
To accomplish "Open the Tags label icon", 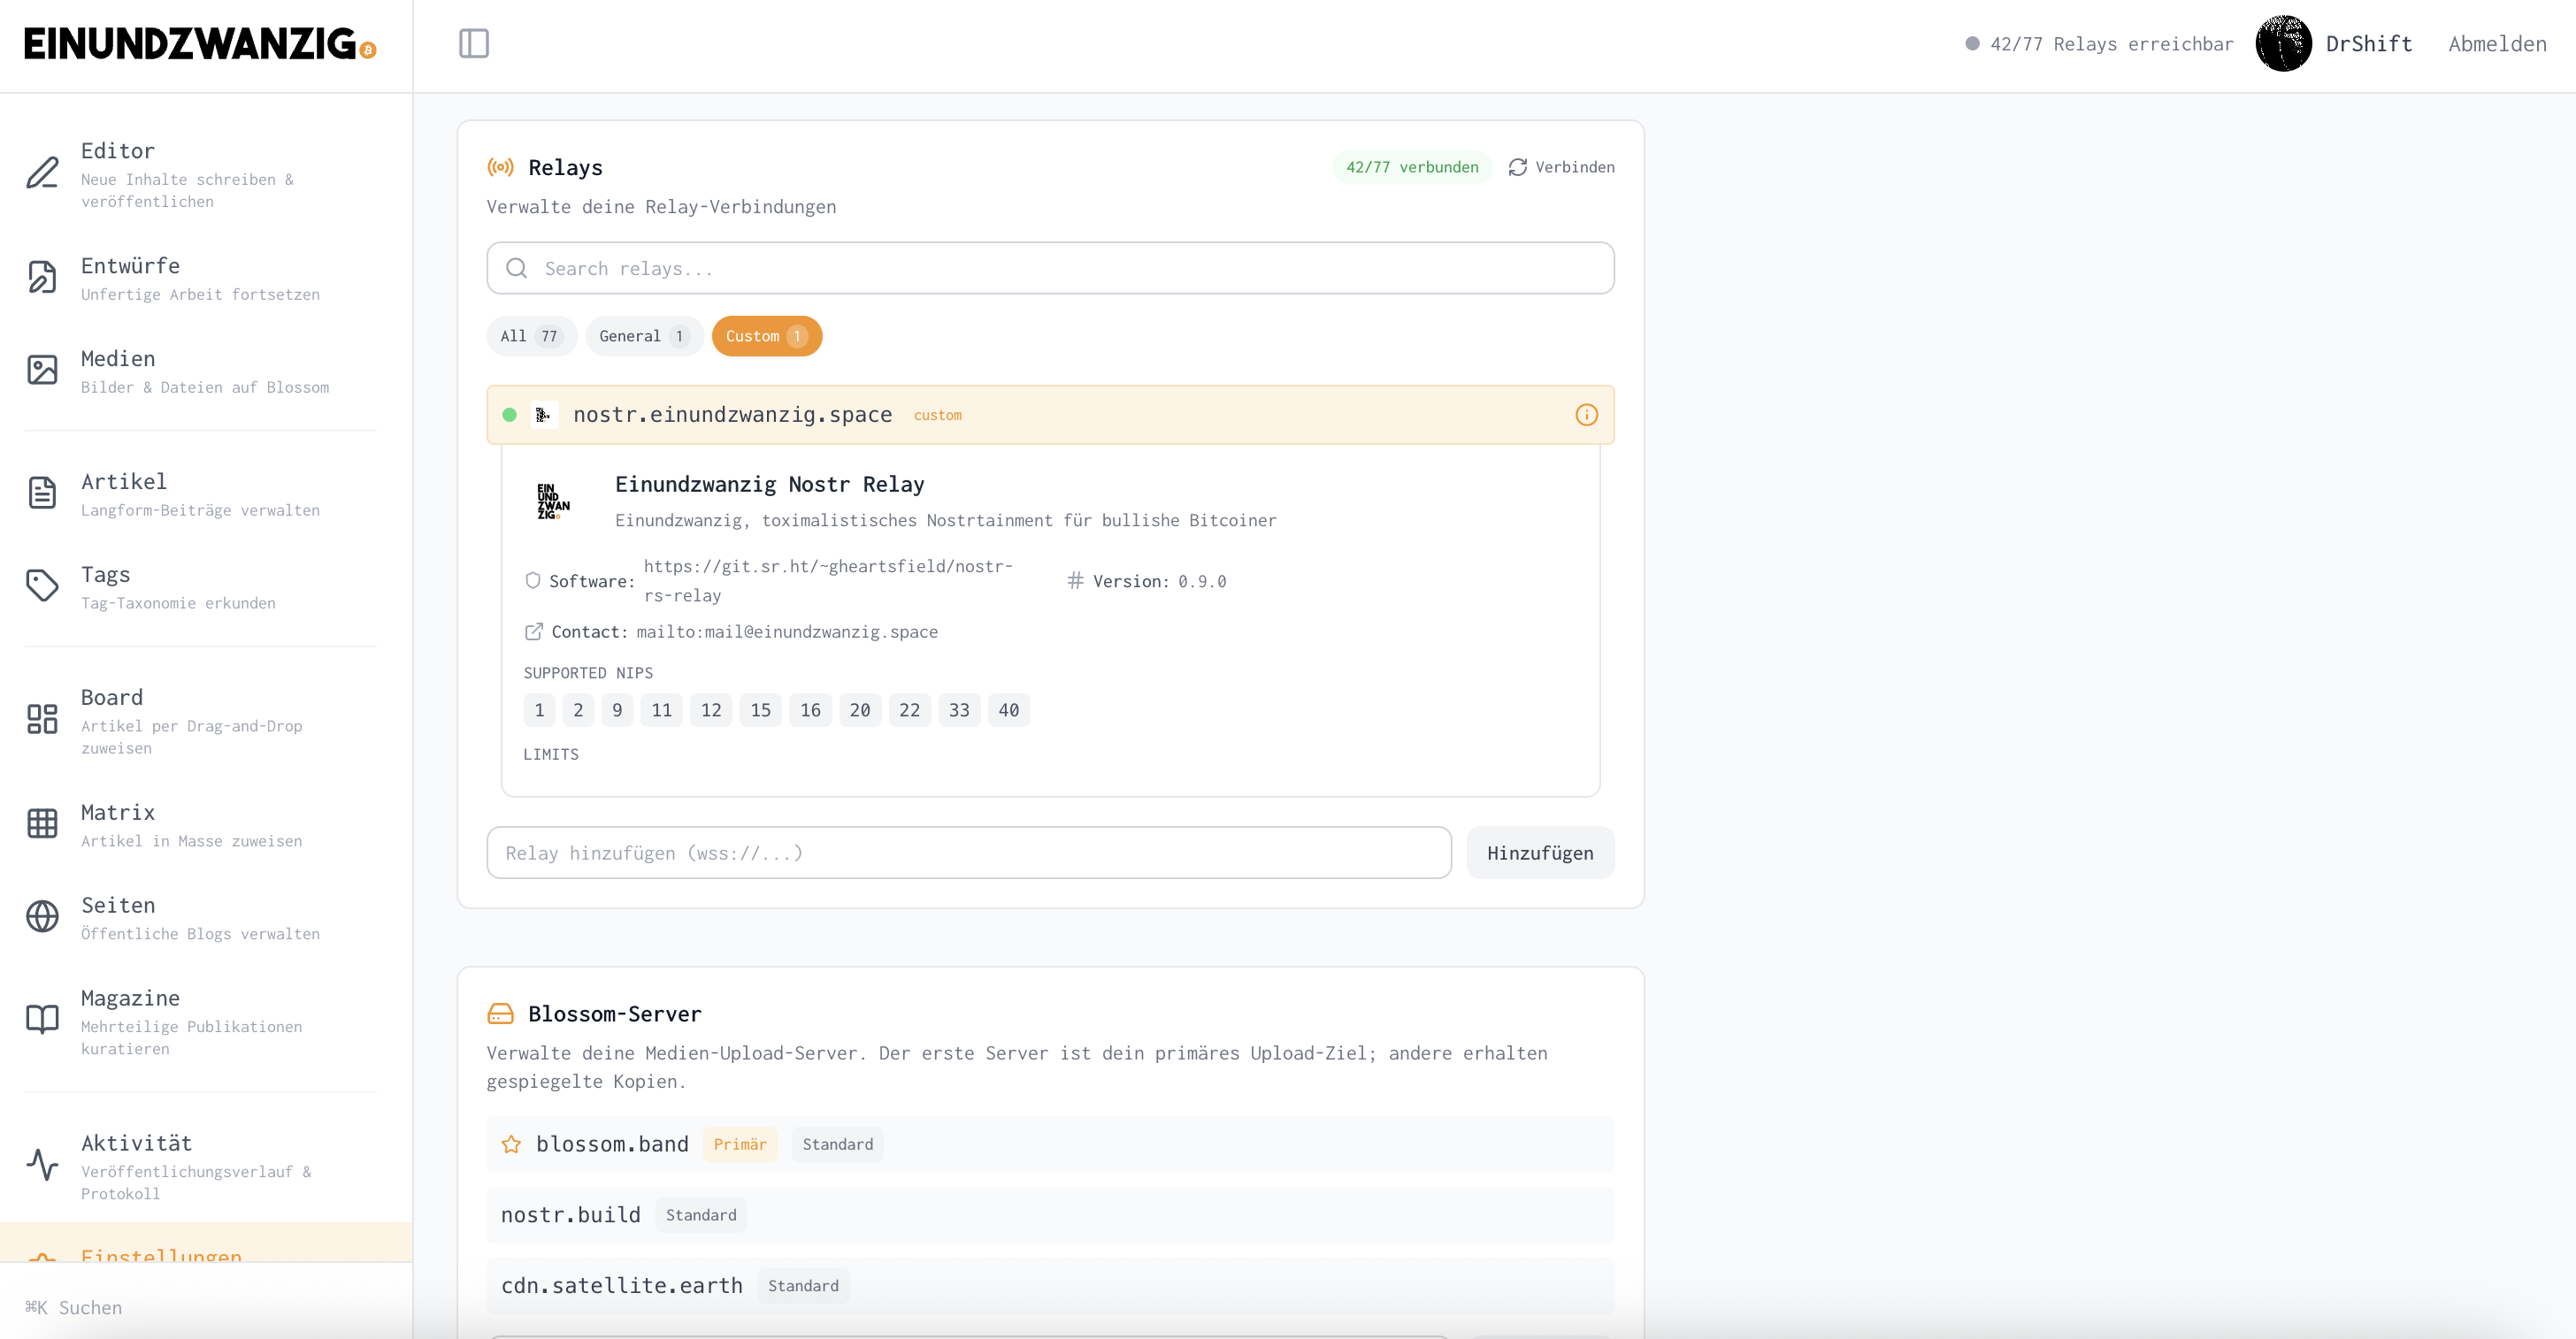I will 42,586.
